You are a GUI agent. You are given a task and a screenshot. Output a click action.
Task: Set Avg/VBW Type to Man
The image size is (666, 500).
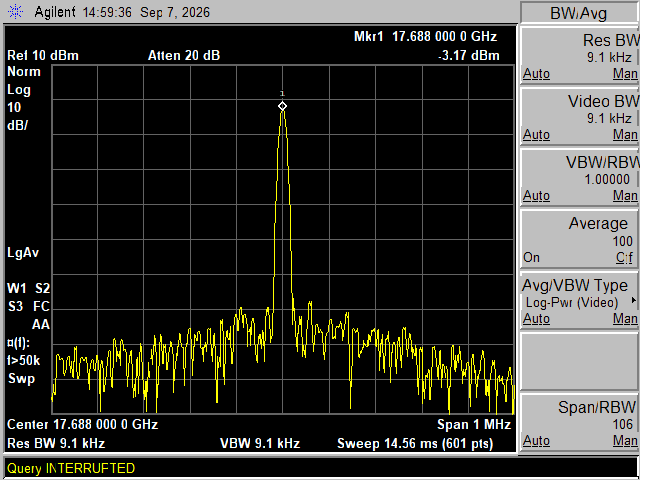click(625, 319)
